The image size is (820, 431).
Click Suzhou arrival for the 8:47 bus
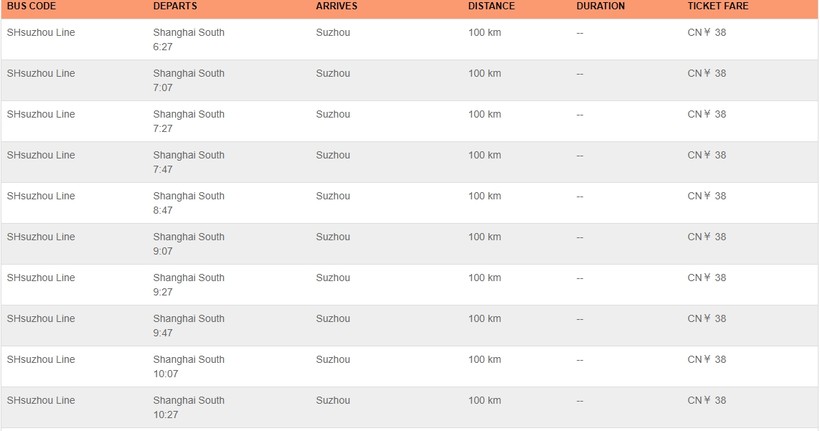coord(333,196)
